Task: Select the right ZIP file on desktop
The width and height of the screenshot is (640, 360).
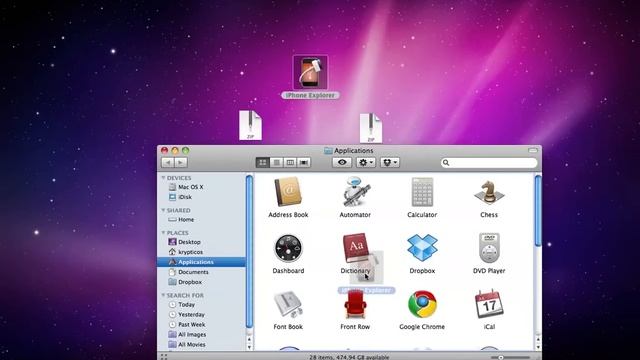Action: point(371,128)
